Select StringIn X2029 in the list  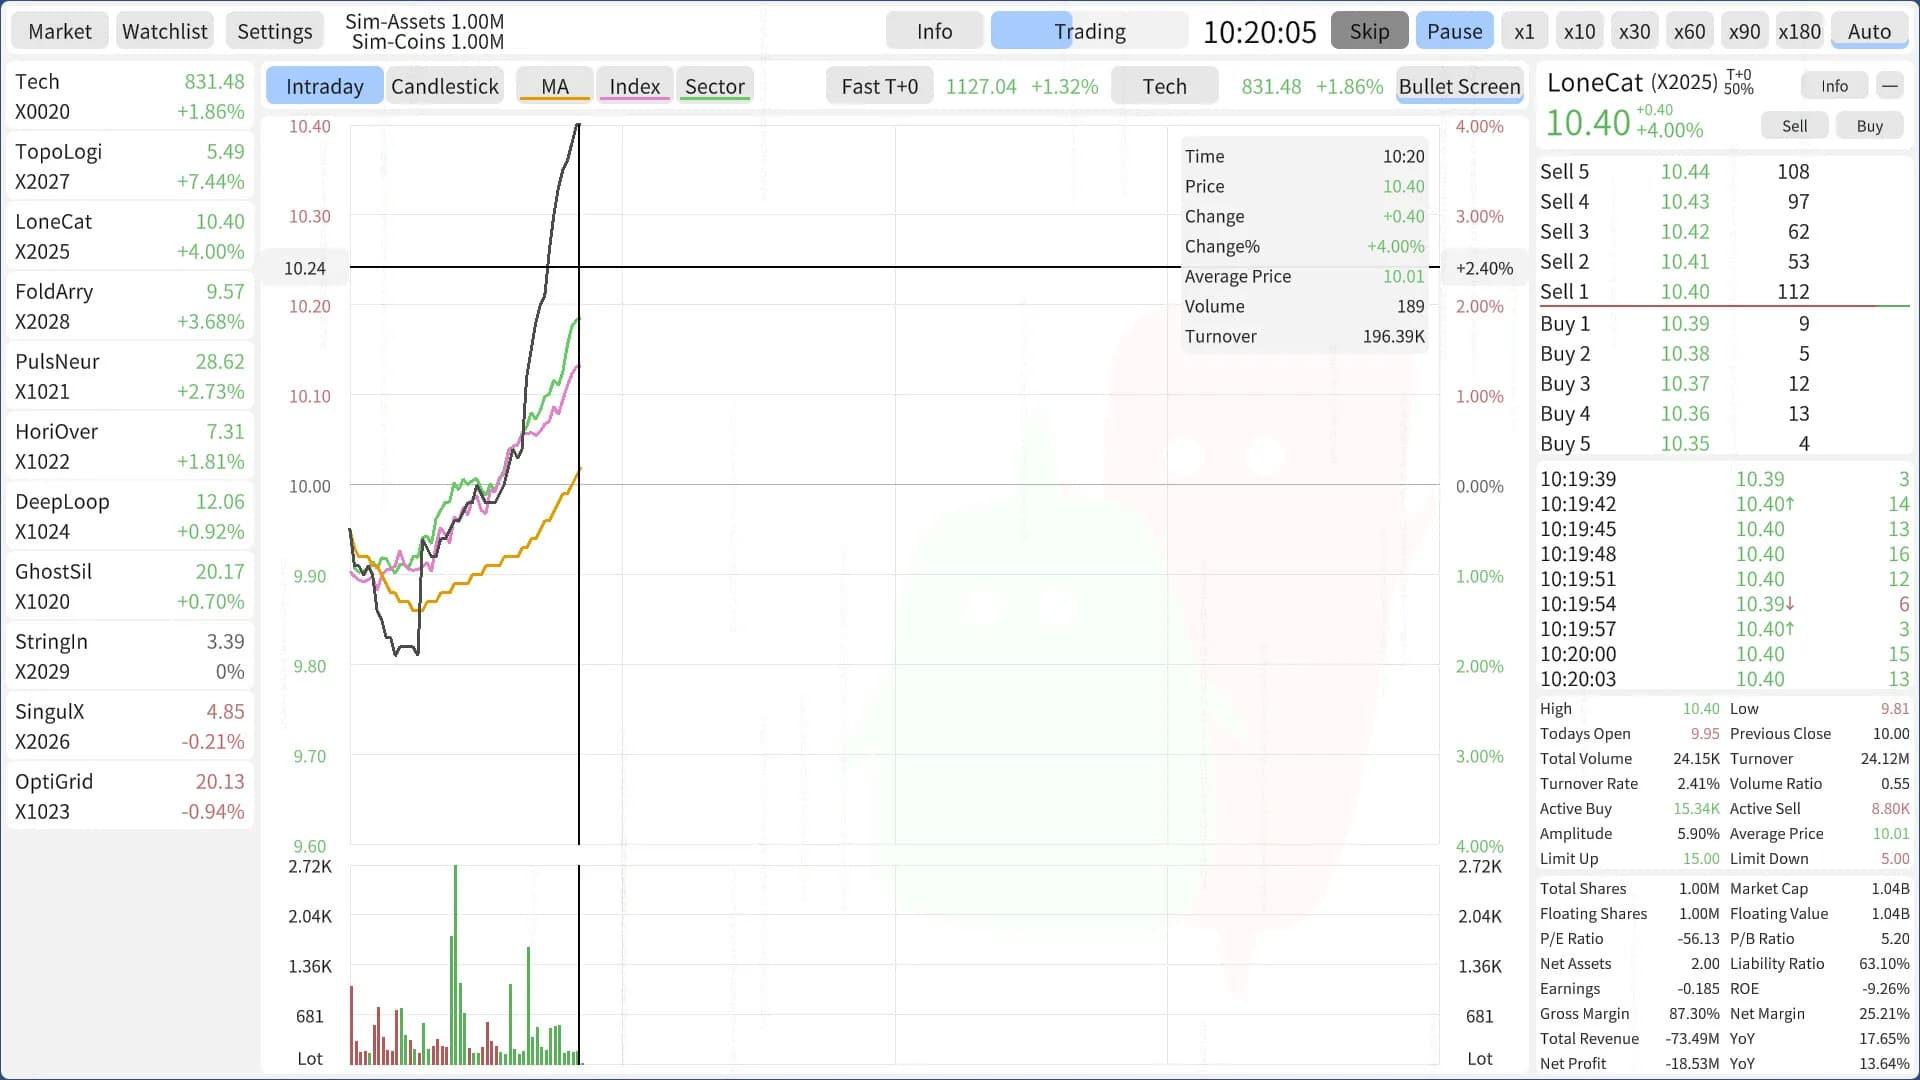pyautogui.click(x=130, y=656)
